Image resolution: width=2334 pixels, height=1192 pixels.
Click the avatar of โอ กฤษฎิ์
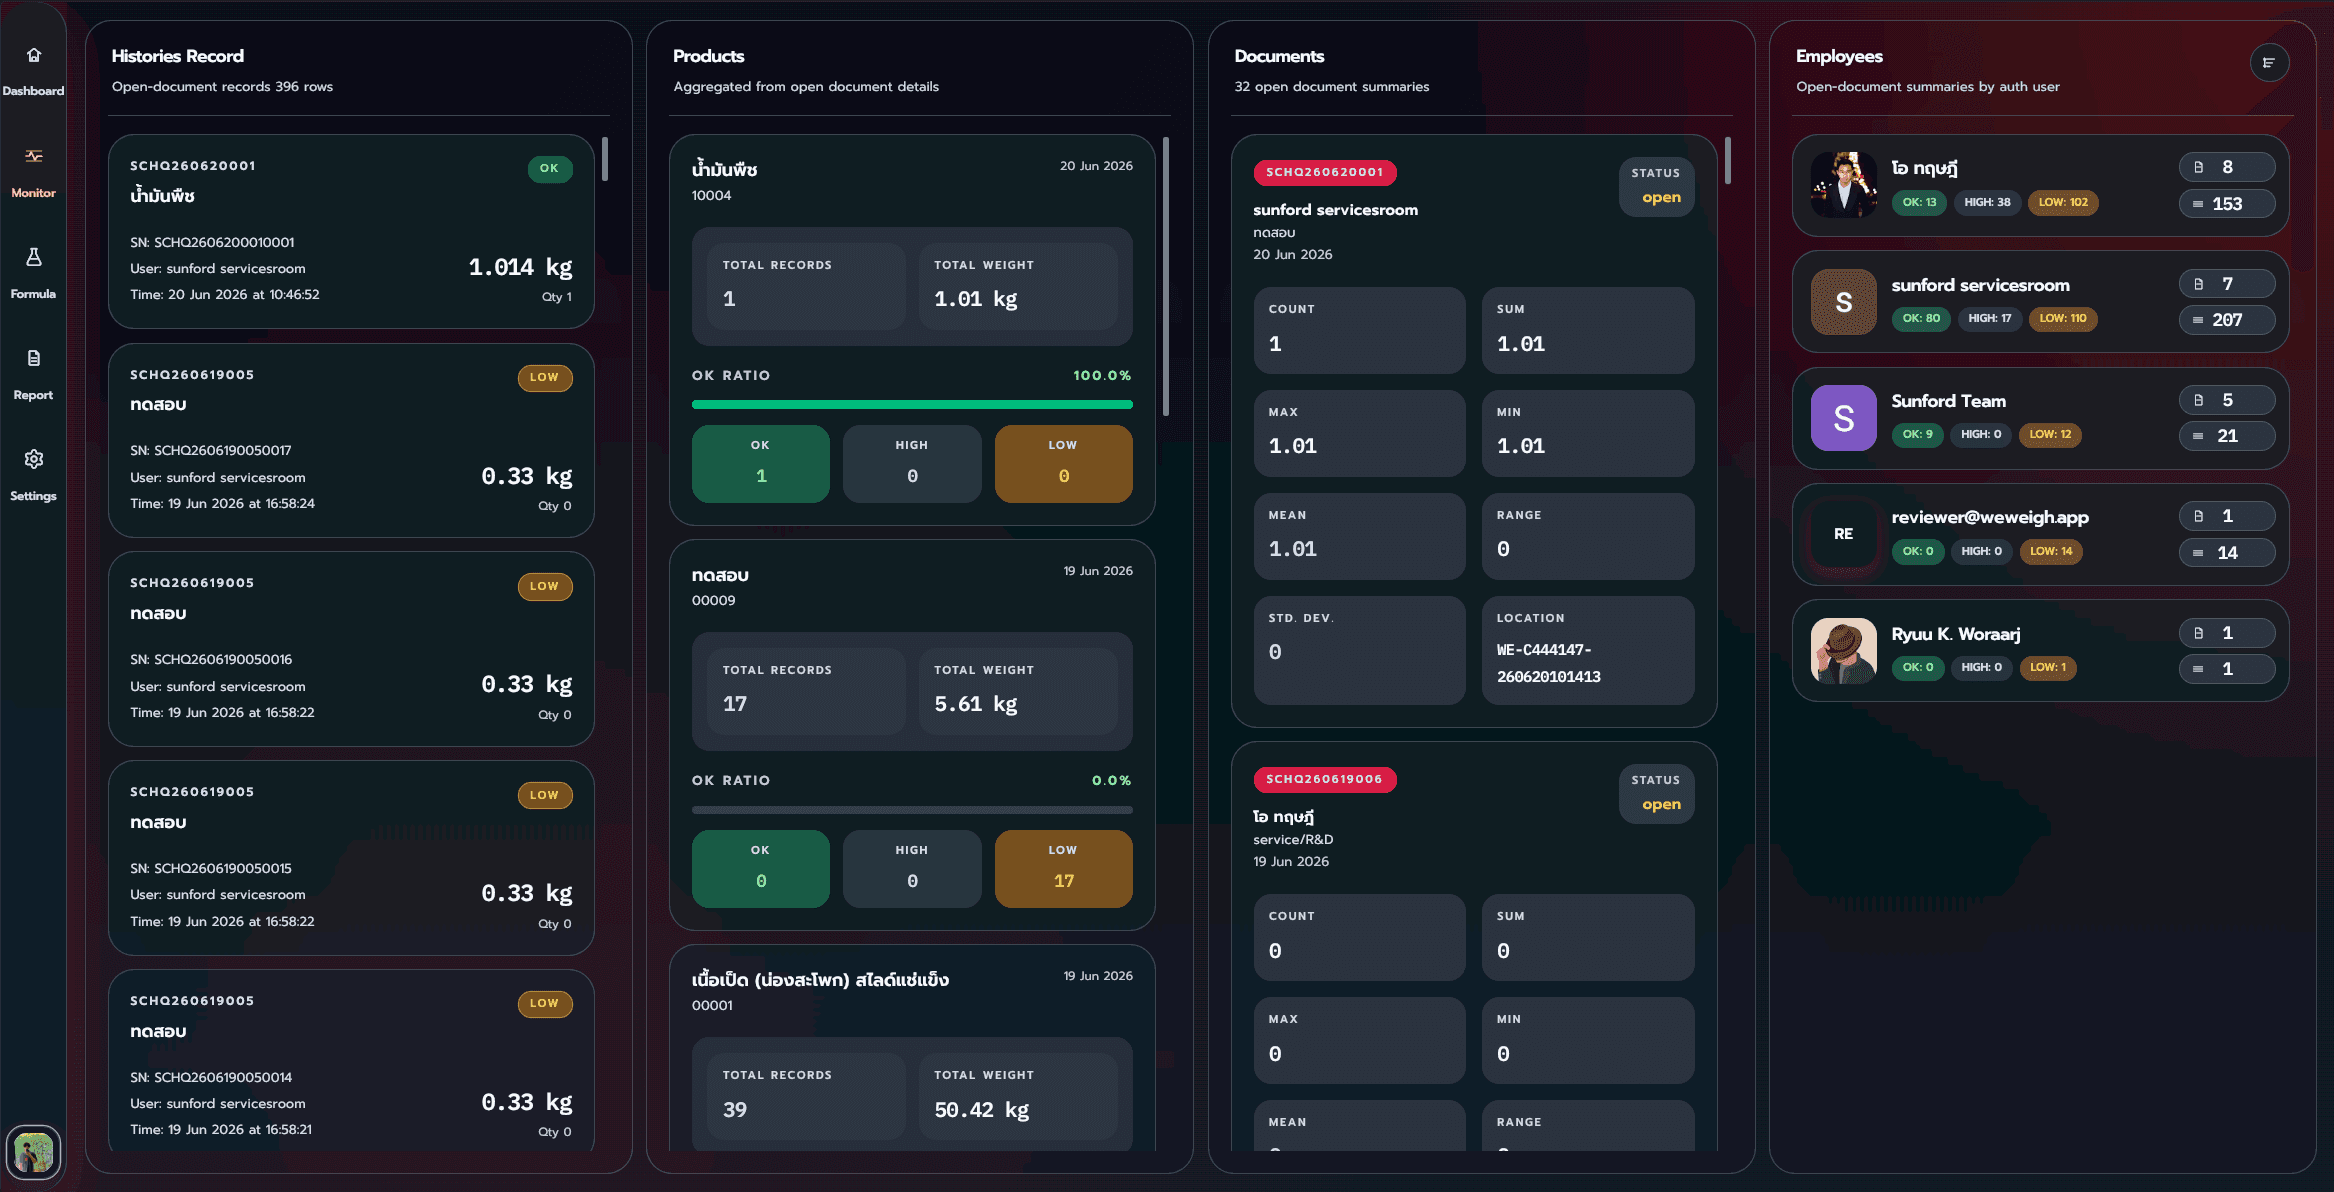[1843, 185]
